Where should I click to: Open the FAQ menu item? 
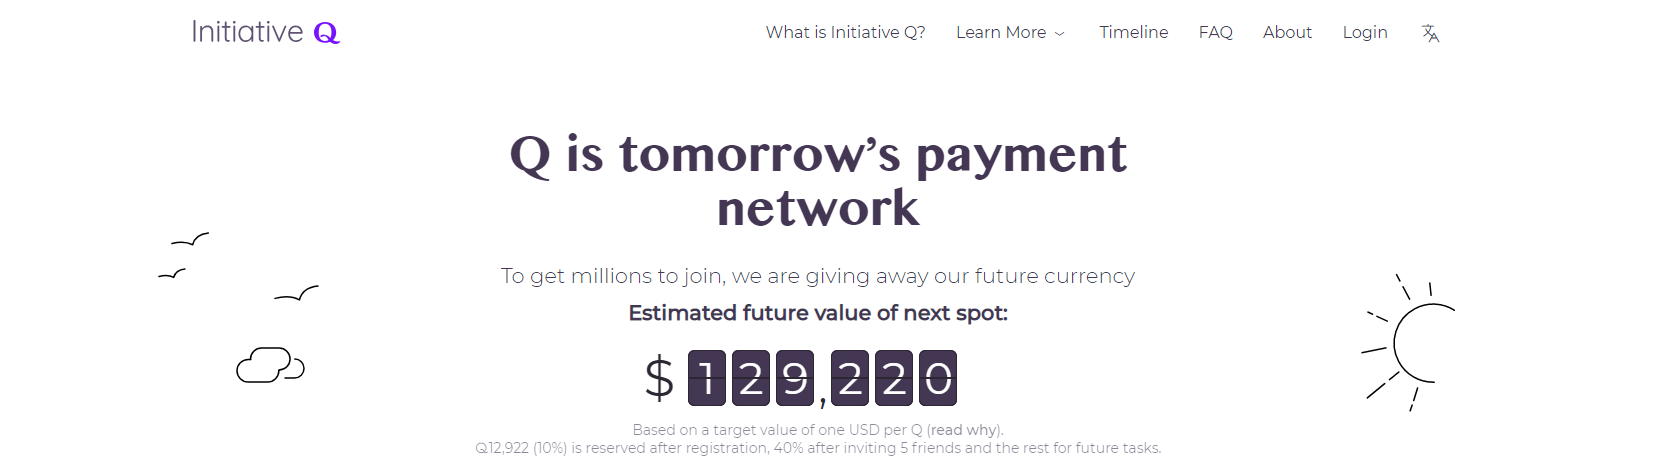pyautogui.click(x=1215, y=32)
